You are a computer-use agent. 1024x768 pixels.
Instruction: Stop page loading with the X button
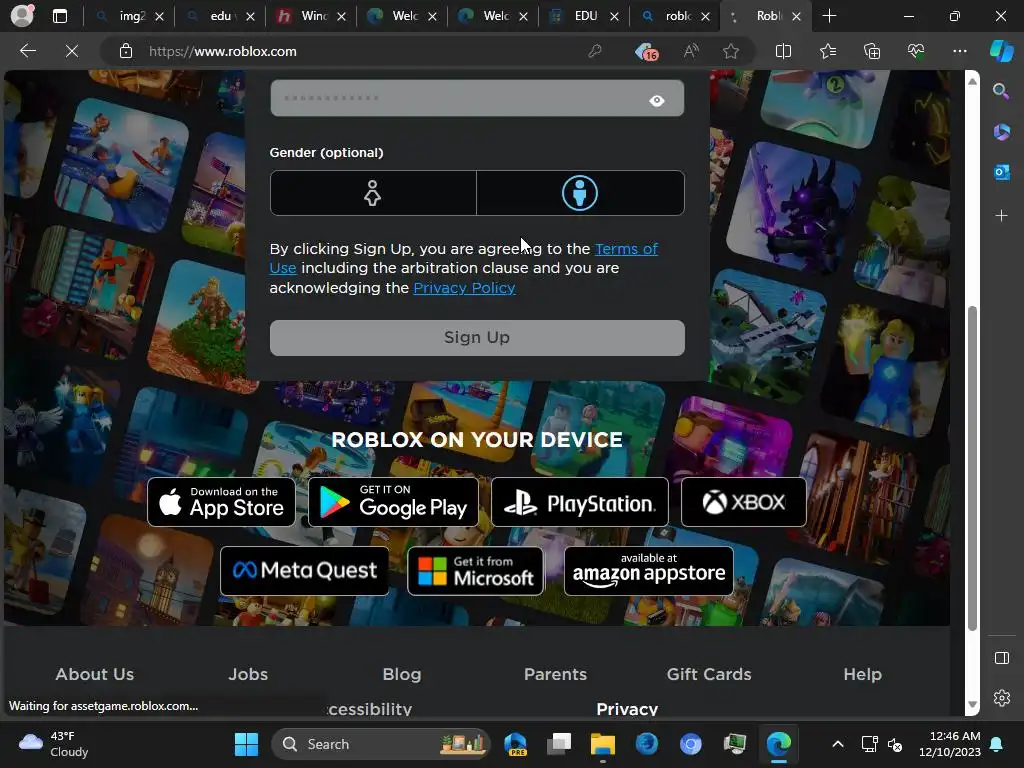point(72,51)
